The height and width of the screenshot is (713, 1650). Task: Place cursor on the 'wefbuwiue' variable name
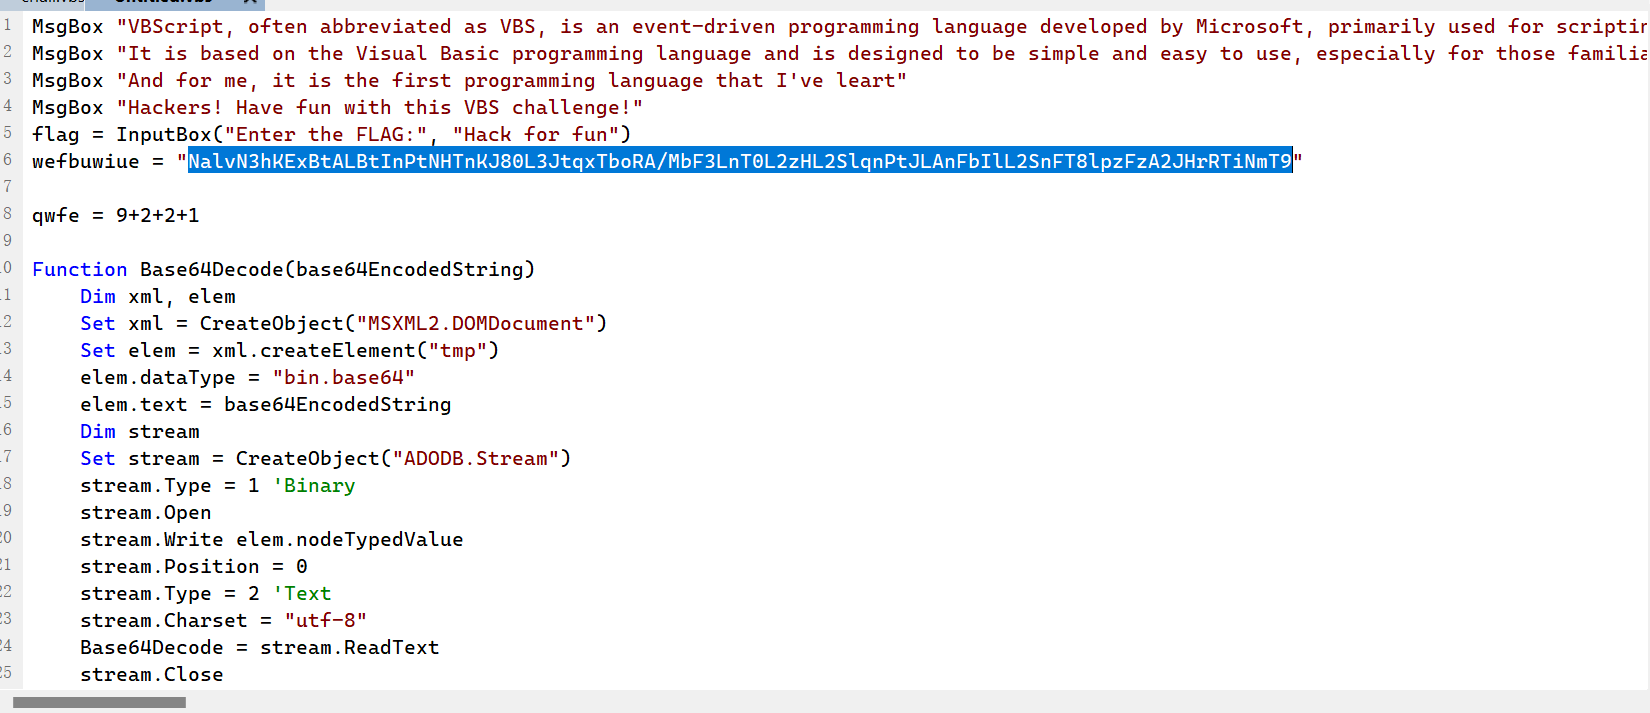(86, 161)
